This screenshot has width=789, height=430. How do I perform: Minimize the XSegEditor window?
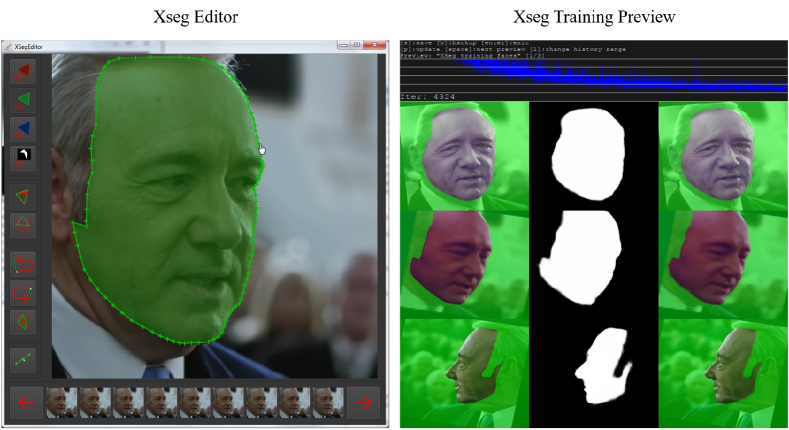pos(344,45)
